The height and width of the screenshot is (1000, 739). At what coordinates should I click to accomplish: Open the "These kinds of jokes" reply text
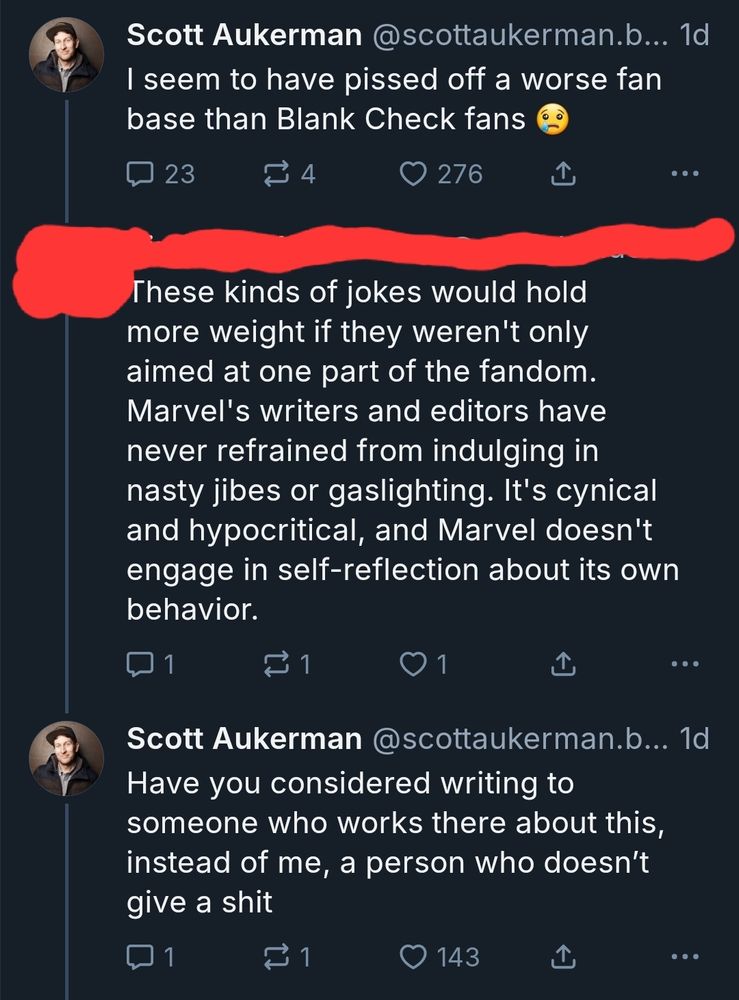400,450
